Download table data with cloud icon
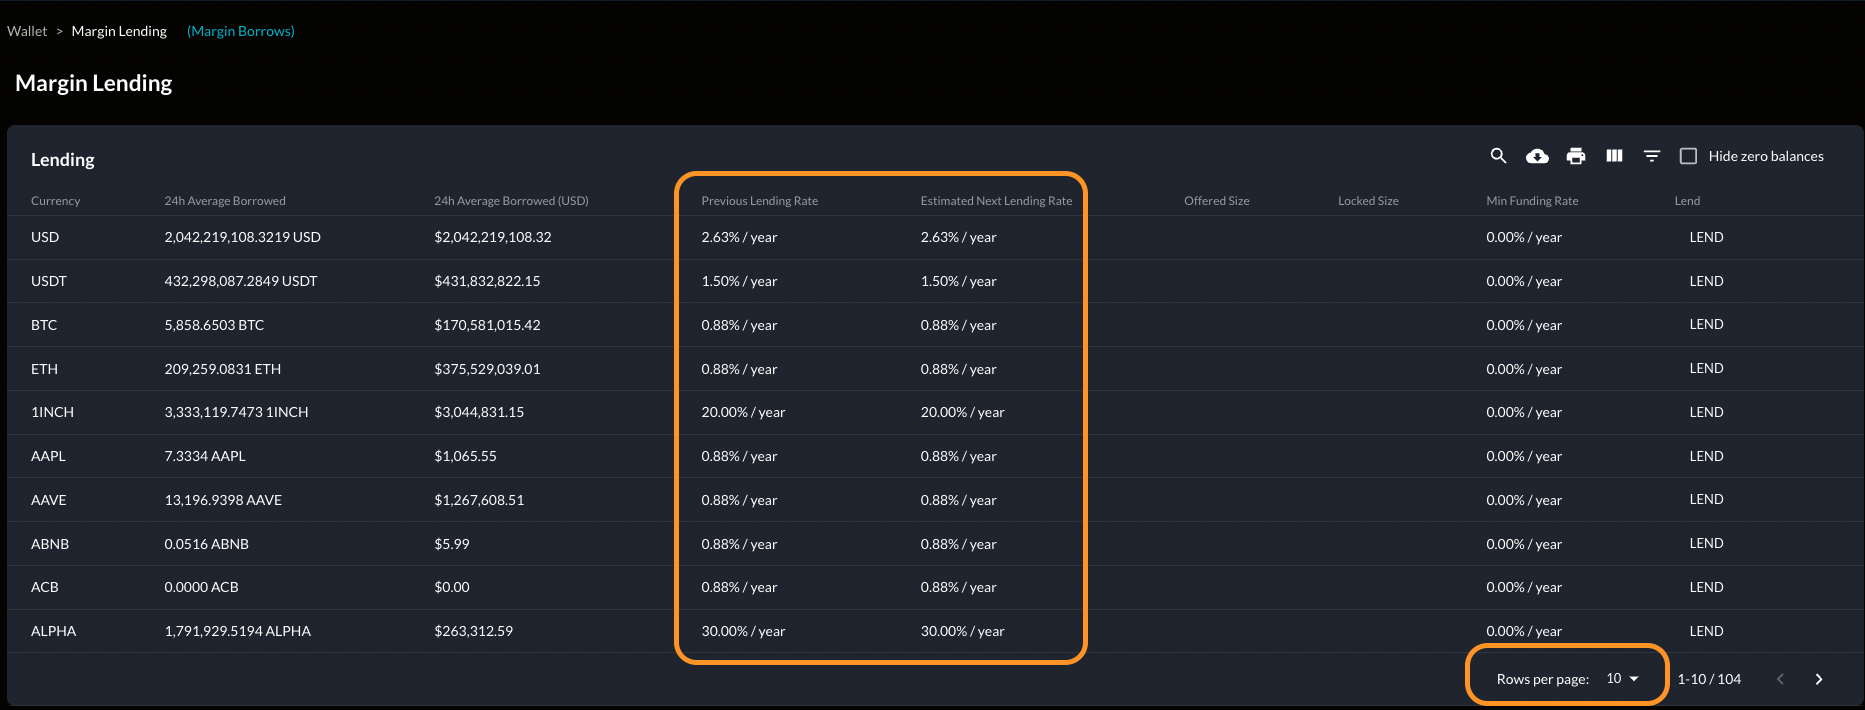The width and height of the screenshot is (1865, 710). click(1537, 156)
